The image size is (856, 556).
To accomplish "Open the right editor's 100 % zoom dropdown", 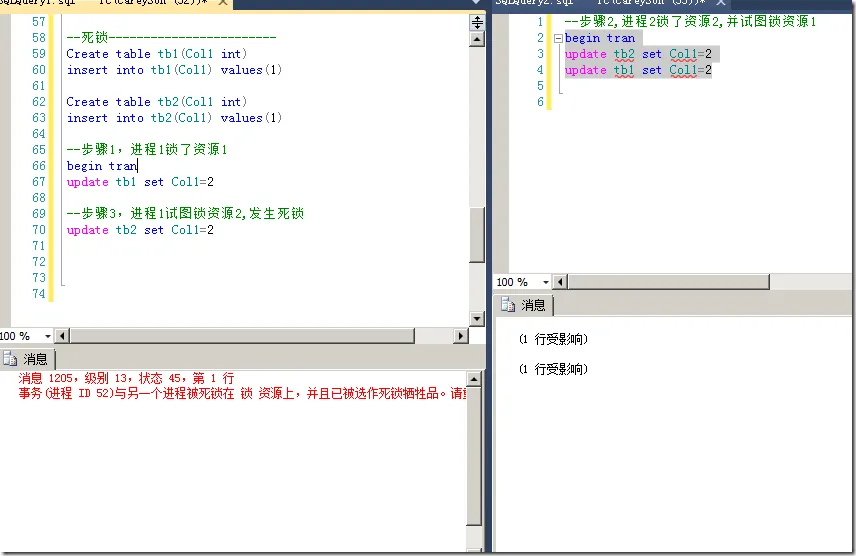I will click(544, 283).
